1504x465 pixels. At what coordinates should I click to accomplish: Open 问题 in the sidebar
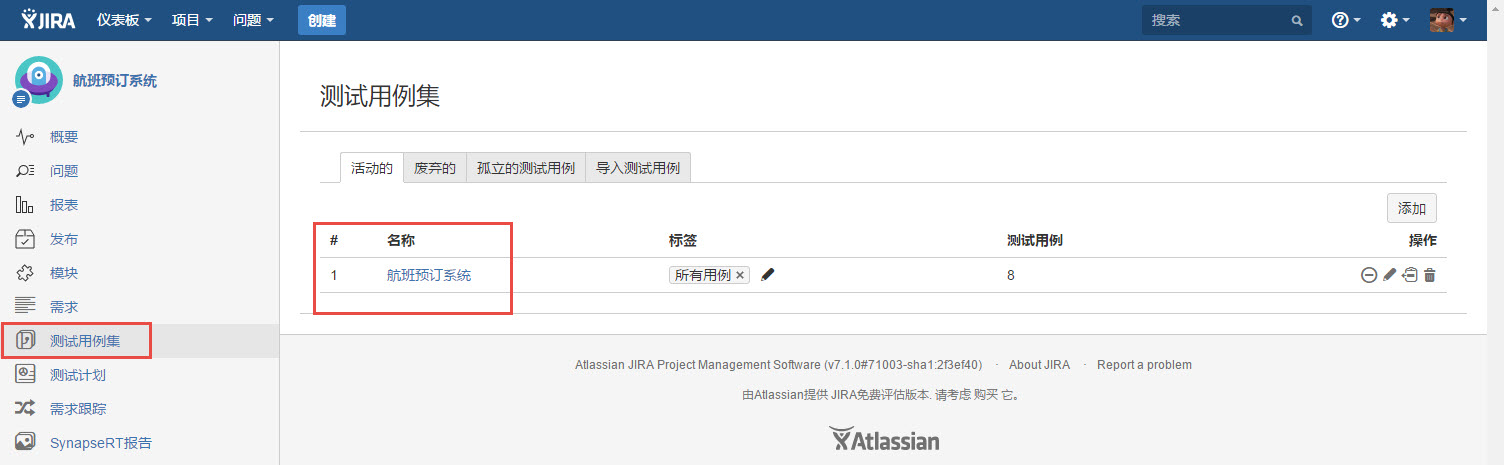click(64, 171)
